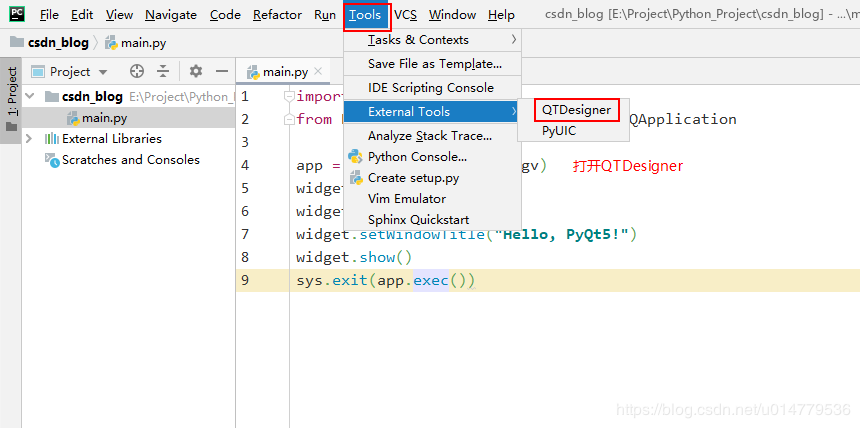Viewport: 860px width, 428px height.
Task: Select External Tools menu entry
Action: point(432,112)
